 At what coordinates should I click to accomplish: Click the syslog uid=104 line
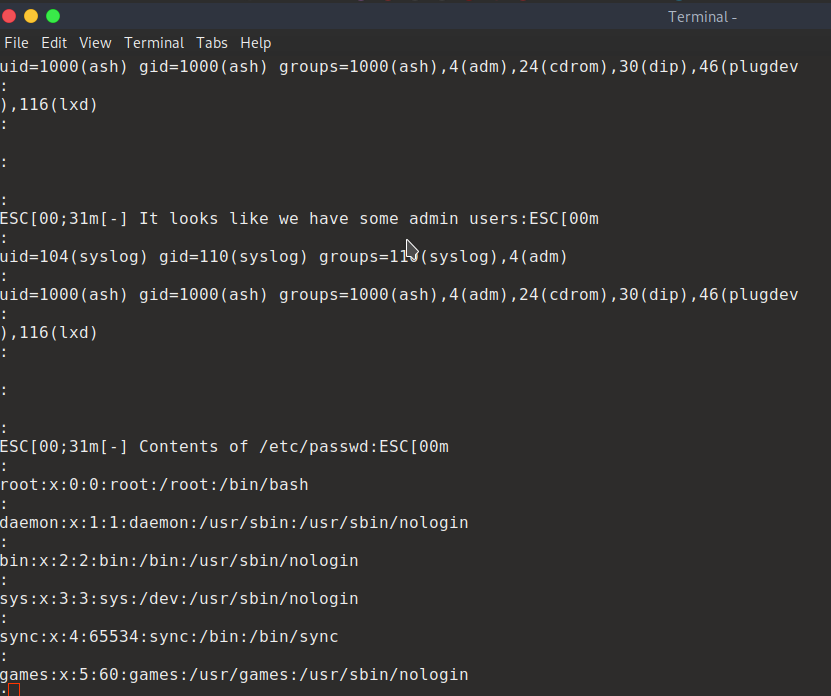tap(284, 257)
